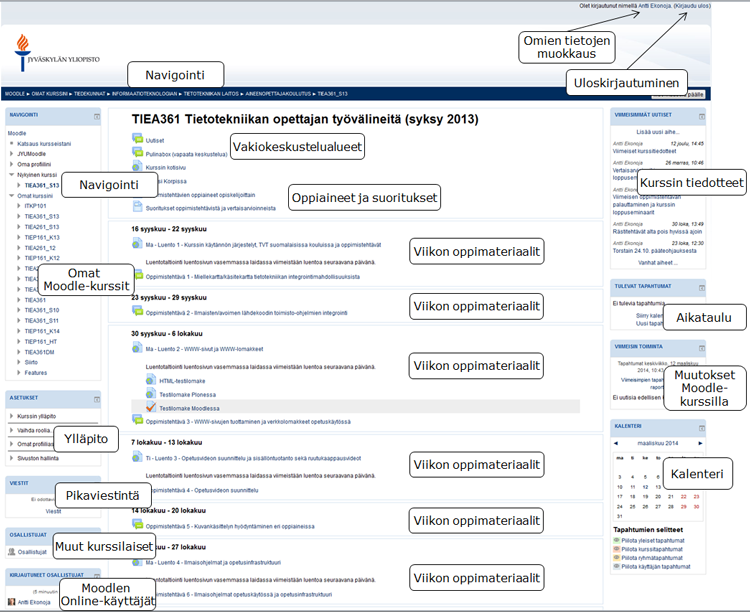This screenshot has height=612, width=750.
Task: Open Torstain 24.10. pääteohjauksesta news item
Action: tap(654, 250)
